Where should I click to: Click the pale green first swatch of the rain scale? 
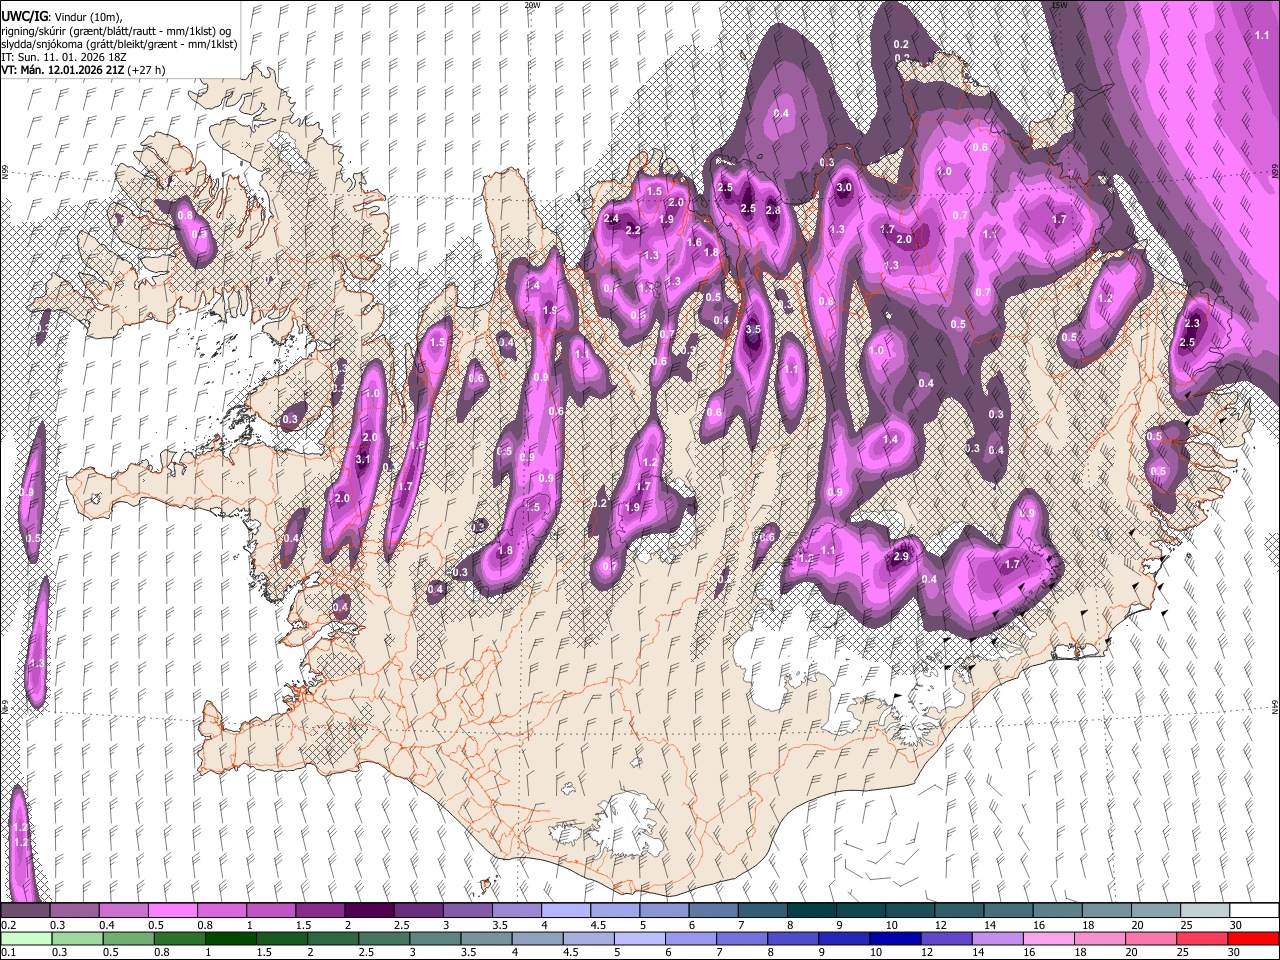(x=25, y=939)
